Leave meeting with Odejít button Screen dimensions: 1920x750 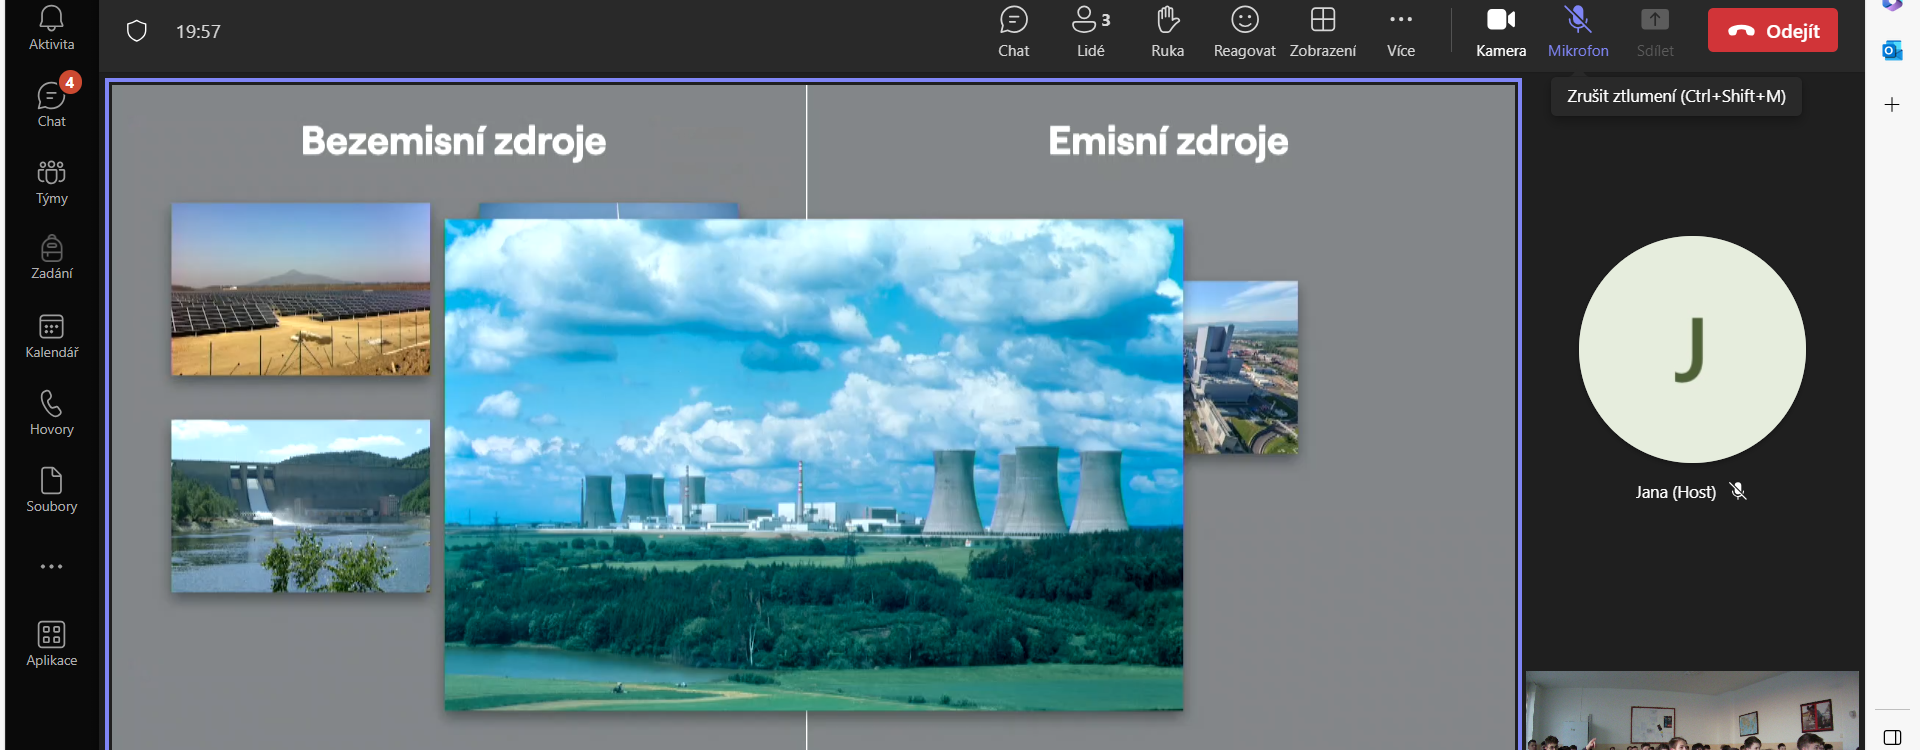point(1772,31)
